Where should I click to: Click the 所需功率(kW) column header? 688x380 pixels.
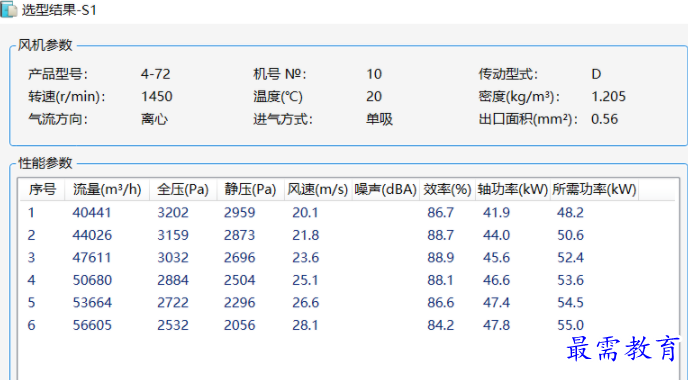pyautogui.click(x=594, y=190)
